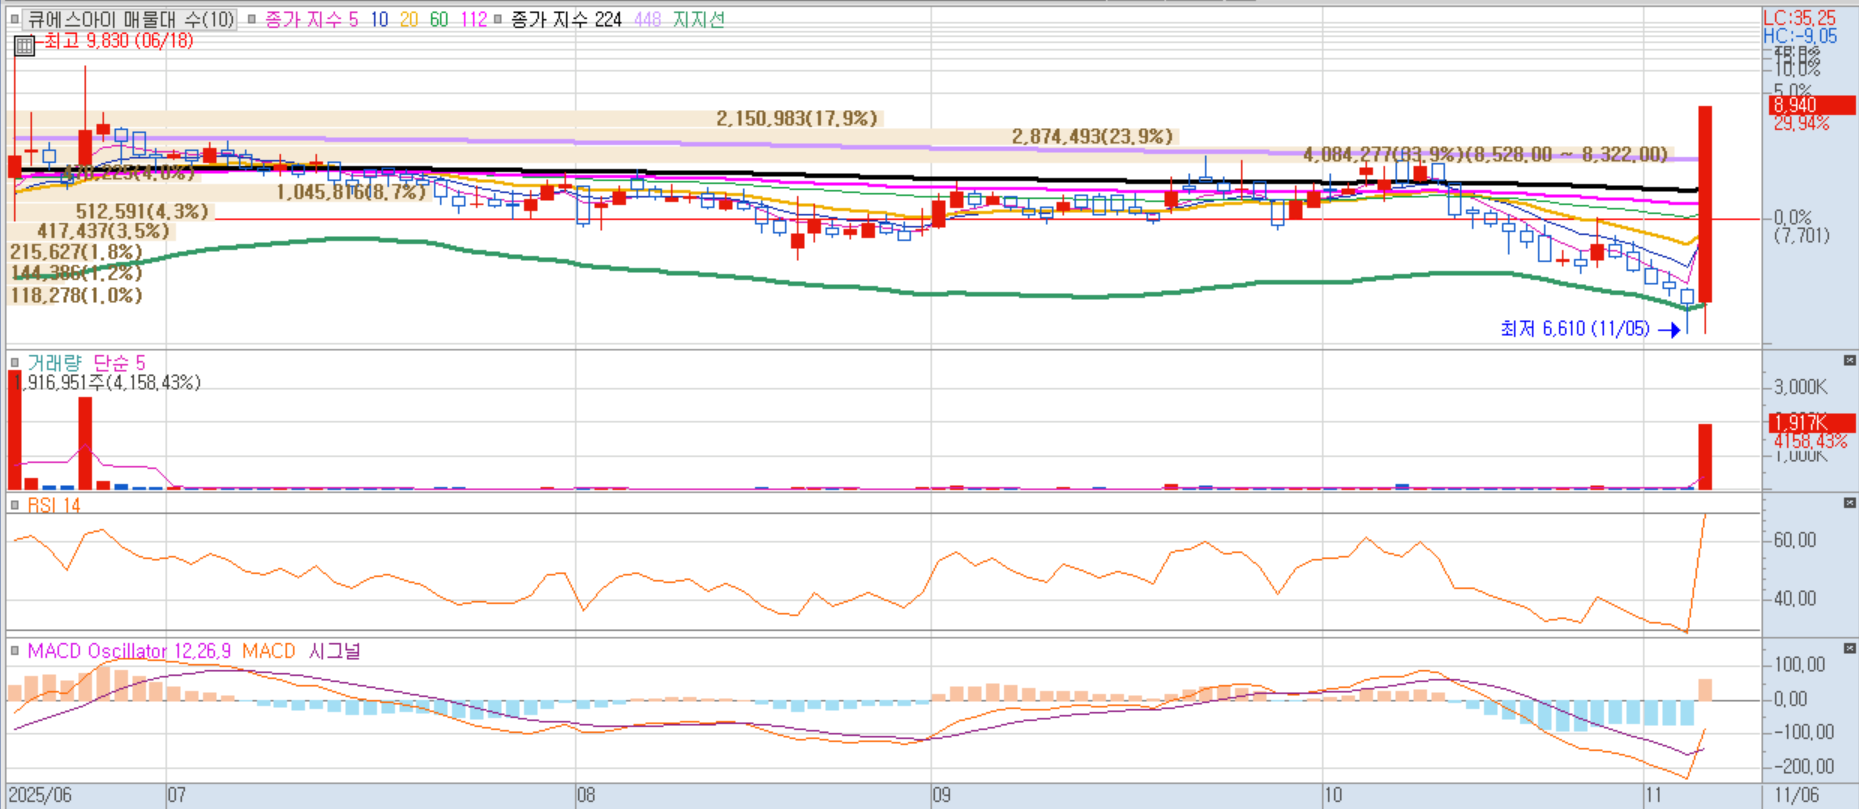Click the 2025/06 date axis label
The height and width of the screenshot is (809, 1859).
40,795
